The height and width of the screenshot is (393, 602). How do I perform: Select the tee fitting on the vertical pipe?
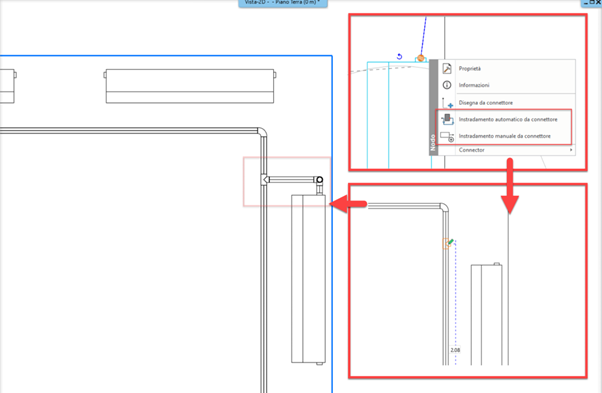pyautogui.click(x=265, y=180)
